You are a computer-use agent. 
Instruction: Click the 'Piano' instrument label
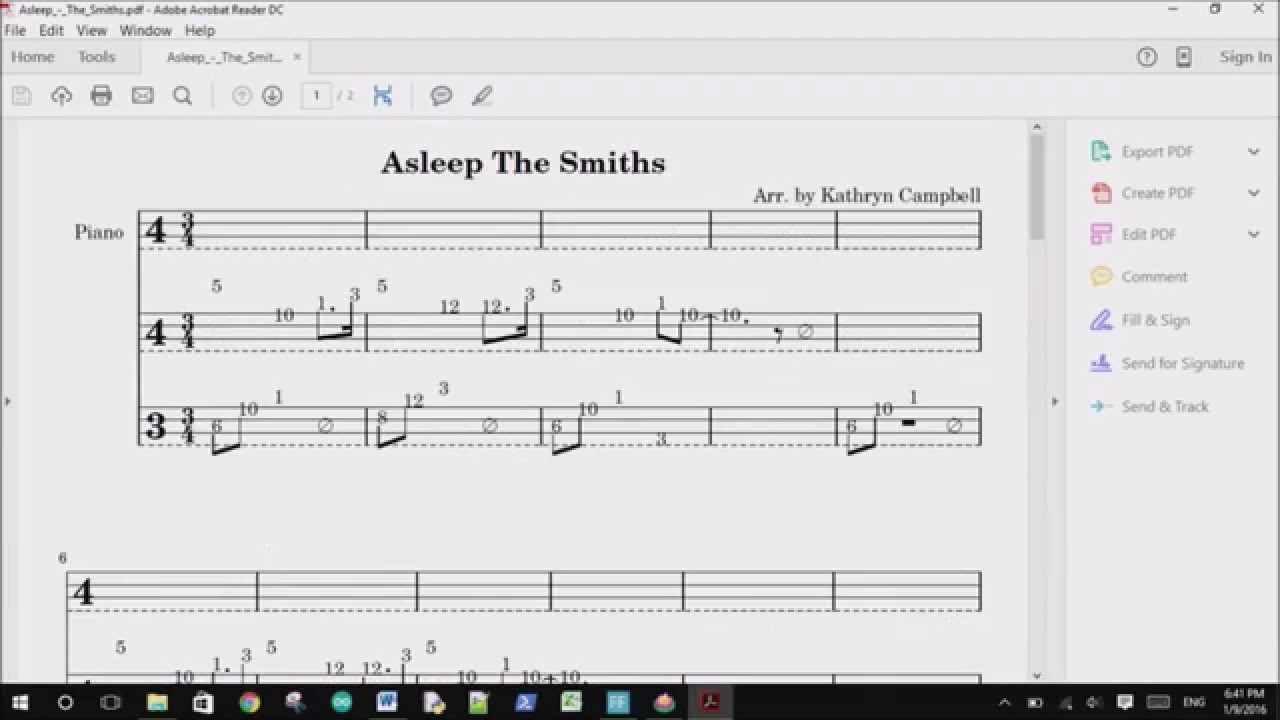point(99,232)
